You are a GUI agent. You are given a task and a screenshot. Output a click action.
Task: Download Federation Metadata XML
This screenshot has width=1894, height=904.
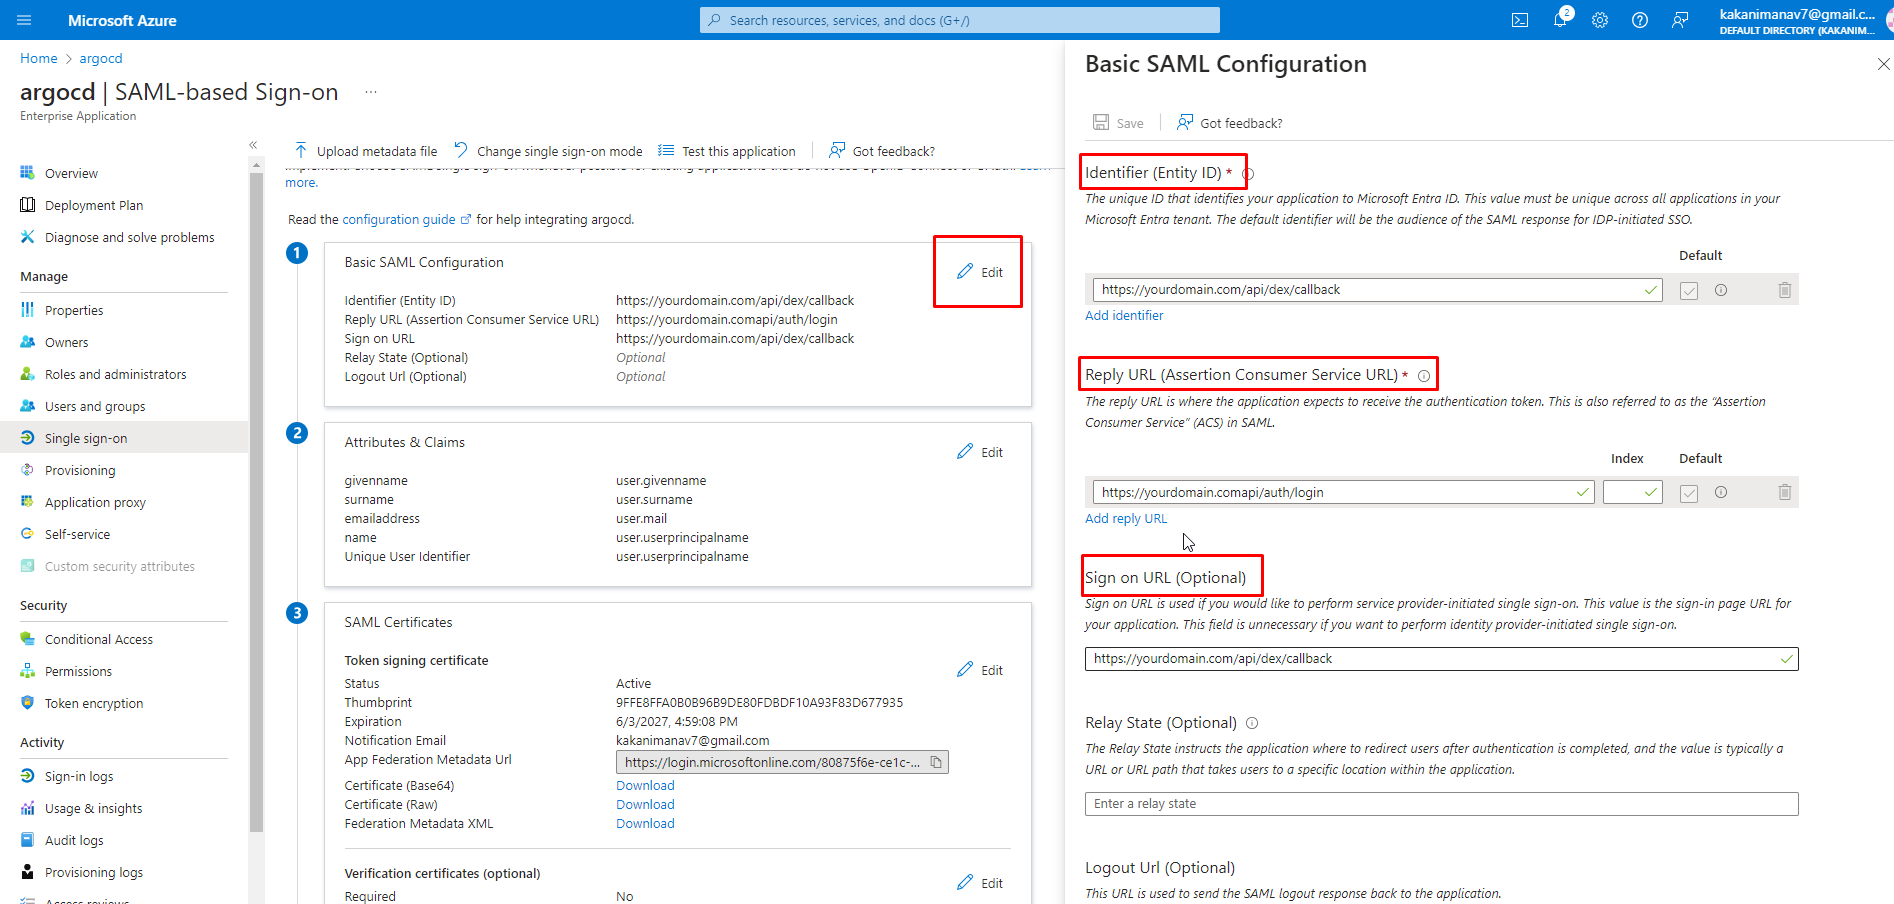click(x=645, y=823)
